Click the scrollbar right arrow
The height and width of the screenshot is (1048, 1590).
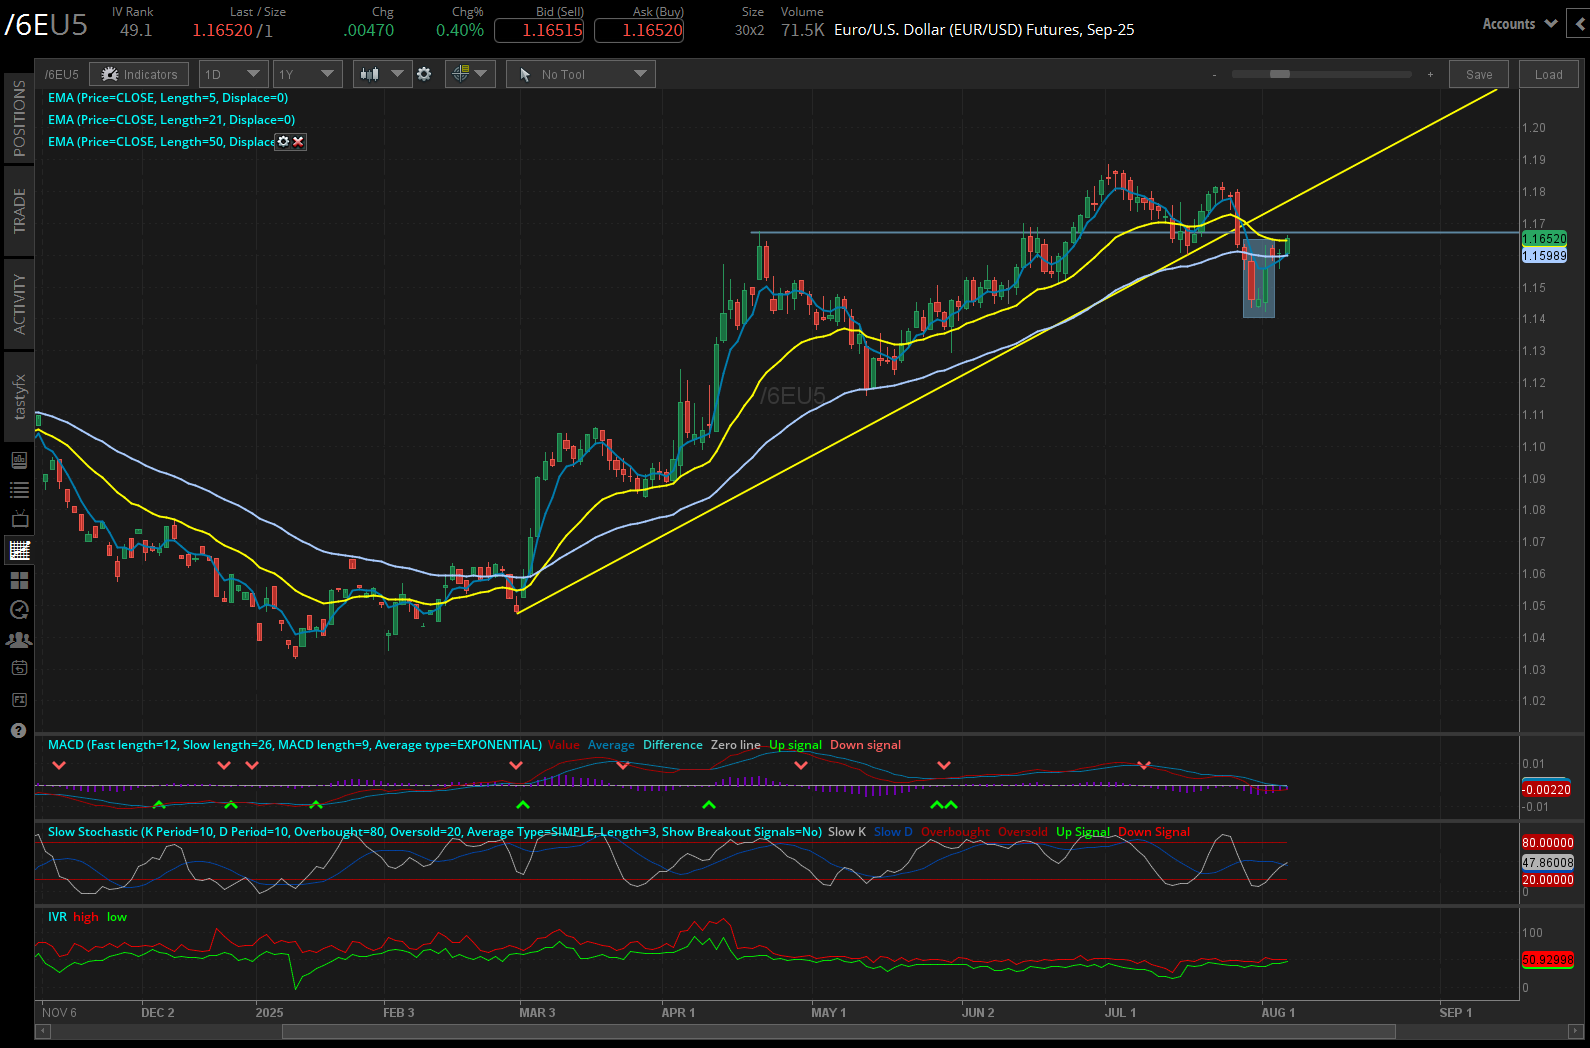tap(1575, 1031)
